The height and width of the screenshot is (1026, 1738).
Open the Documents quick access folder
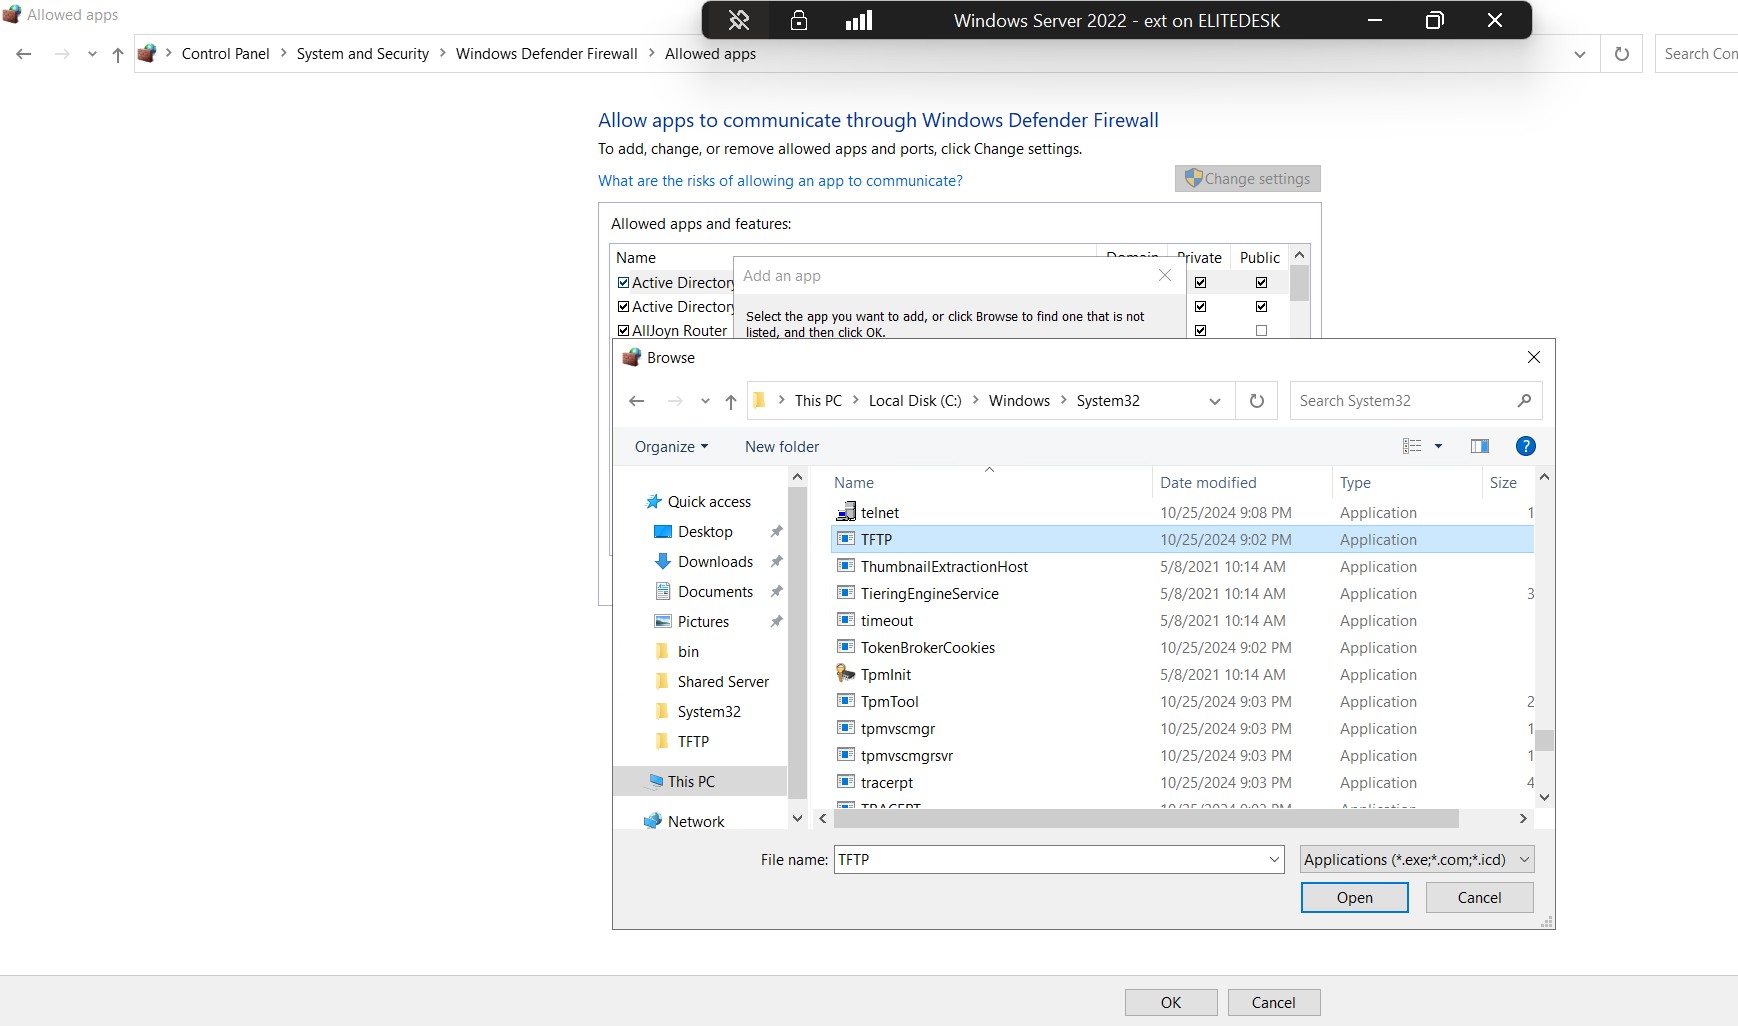715,592
